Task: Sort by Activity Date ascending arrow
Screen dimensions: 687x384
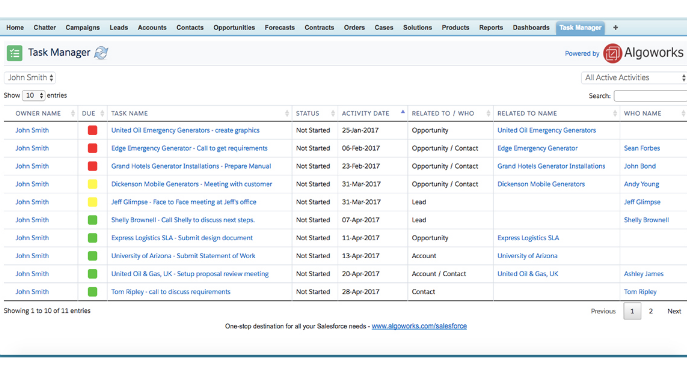Action: click(402, 112)
